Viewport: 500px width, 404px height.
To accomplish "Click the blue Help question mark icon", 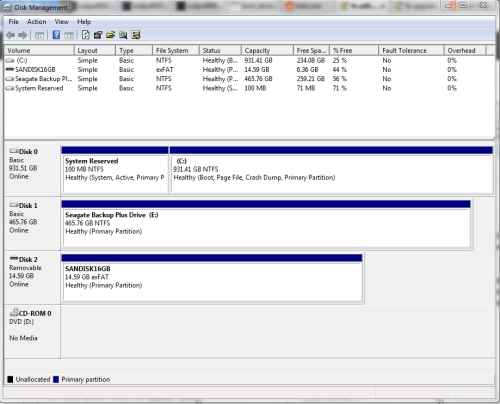I will (56, 35).
